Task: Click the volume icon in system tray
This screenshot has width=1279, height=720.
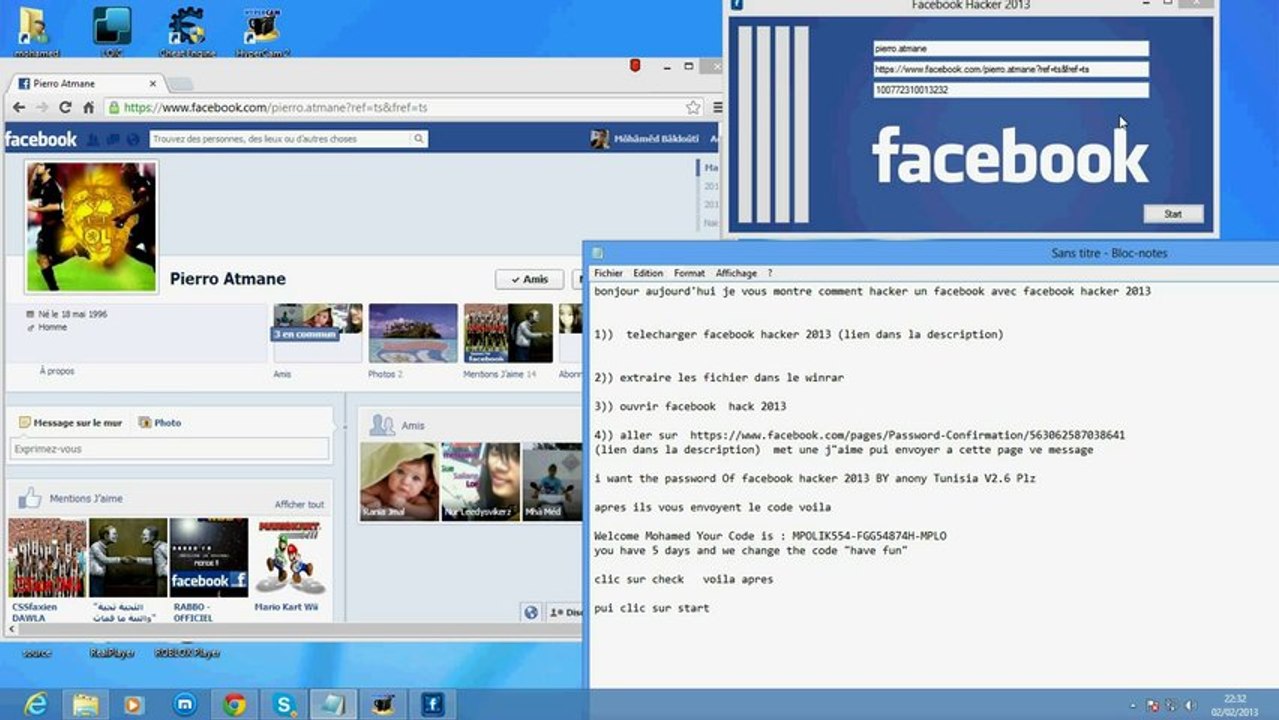Action: [x=1191, y=705]
